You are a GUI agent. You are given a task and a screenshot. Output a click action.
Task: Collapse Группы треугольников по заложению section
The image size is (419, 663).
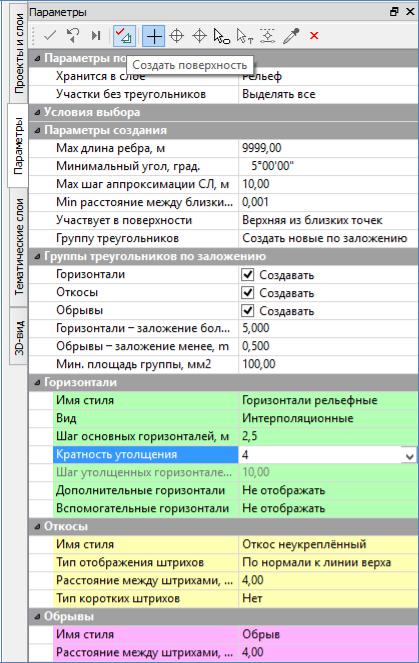(x=38, y=256)
